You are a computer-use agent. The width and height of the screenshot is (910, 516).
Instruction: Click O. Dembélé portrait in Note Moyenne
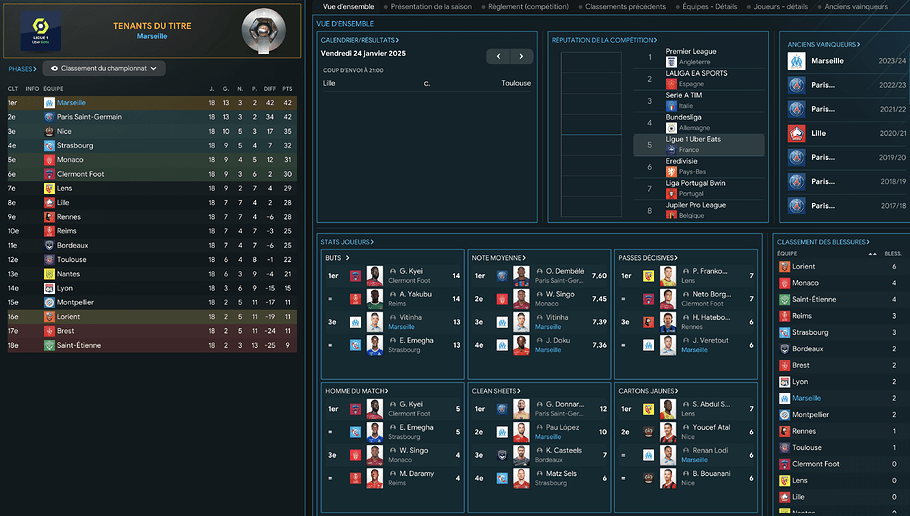click(521, 276)
